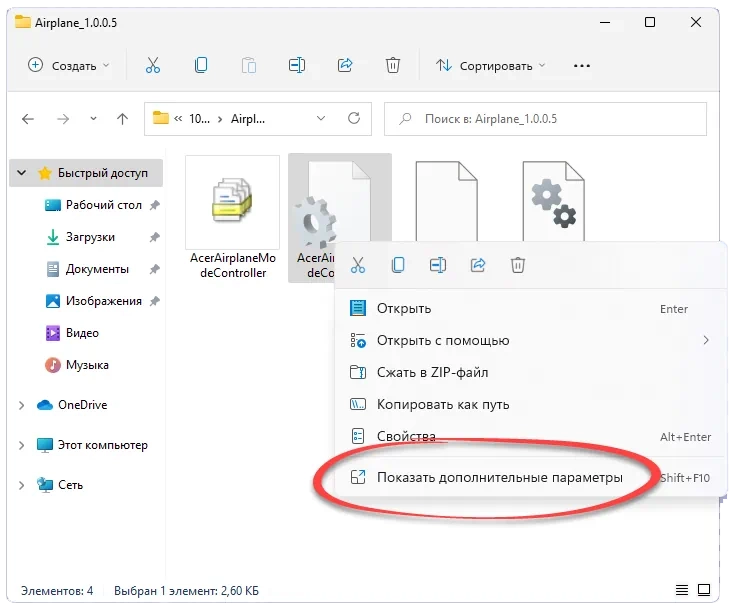Switch to large thumbnails view icon
This screenshot has height=605, width=733.
[704, 590]
